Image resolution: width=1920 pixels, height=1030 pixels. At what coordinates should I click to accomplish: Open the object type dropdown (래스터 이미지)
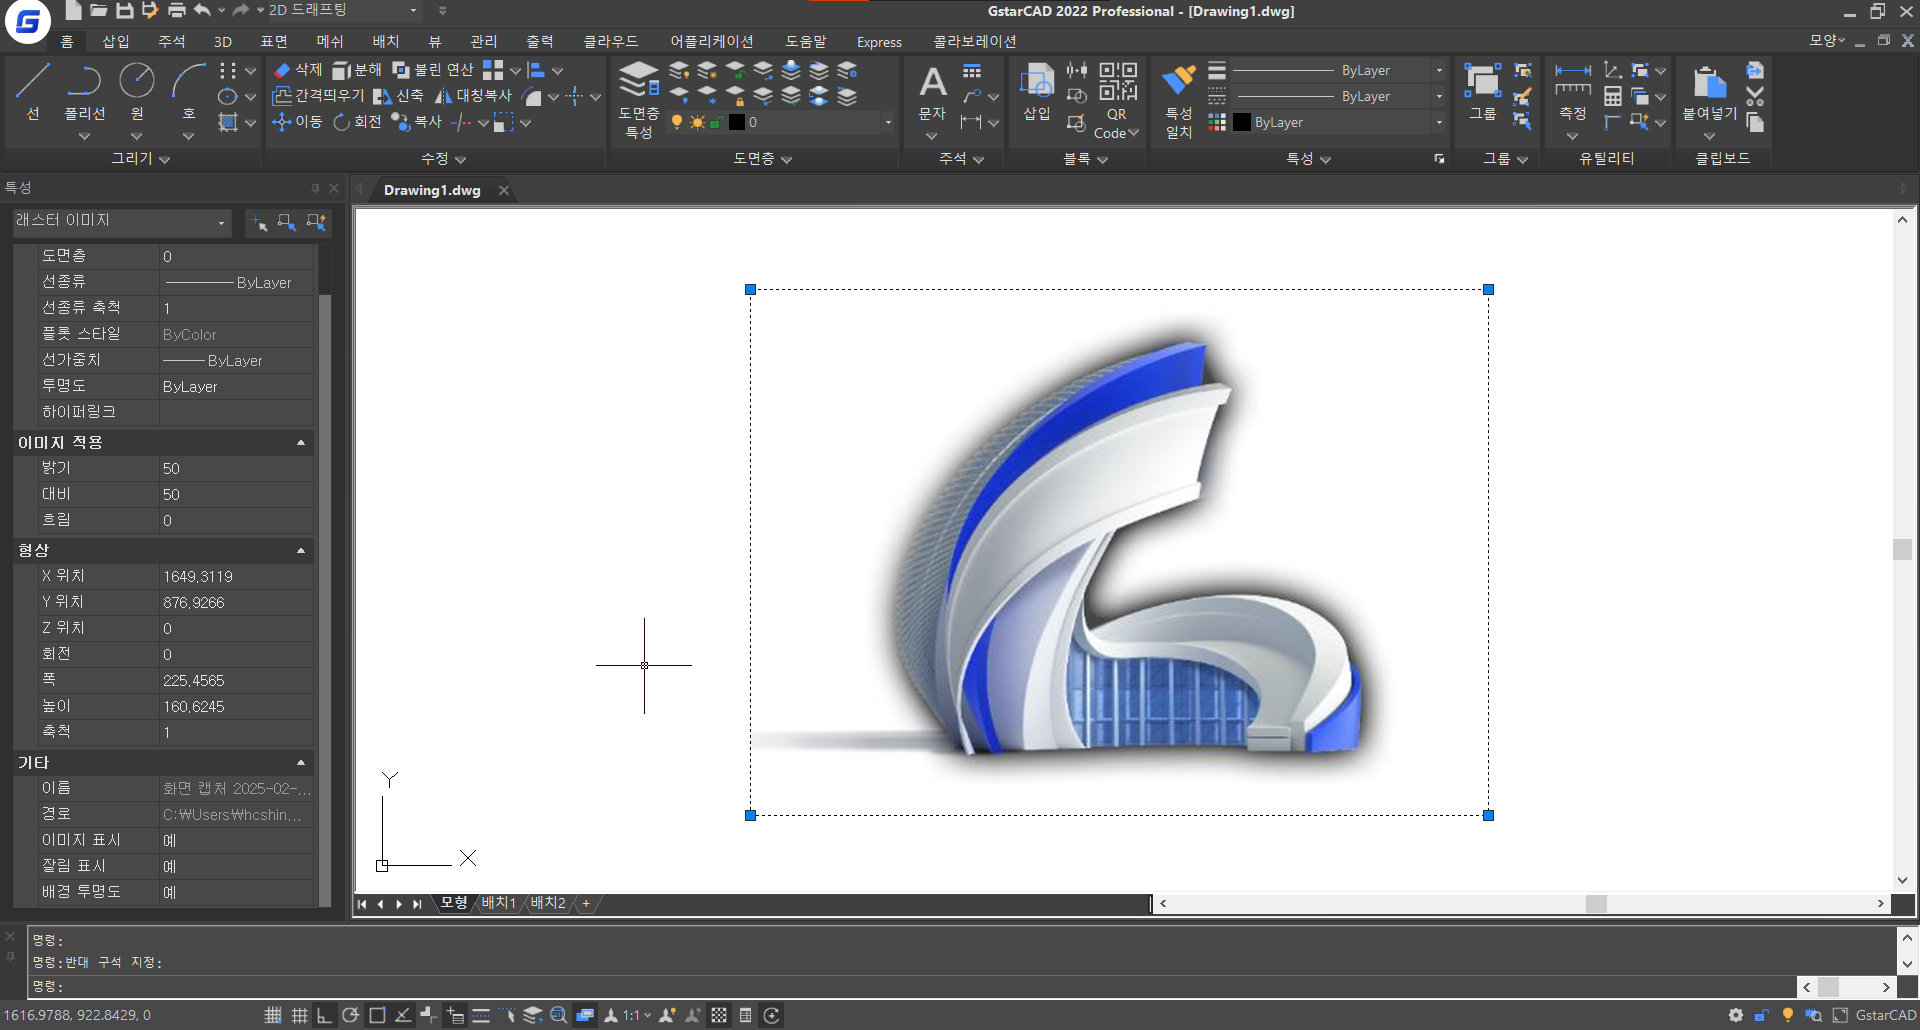pyautogui.click(x=121, y=222)
